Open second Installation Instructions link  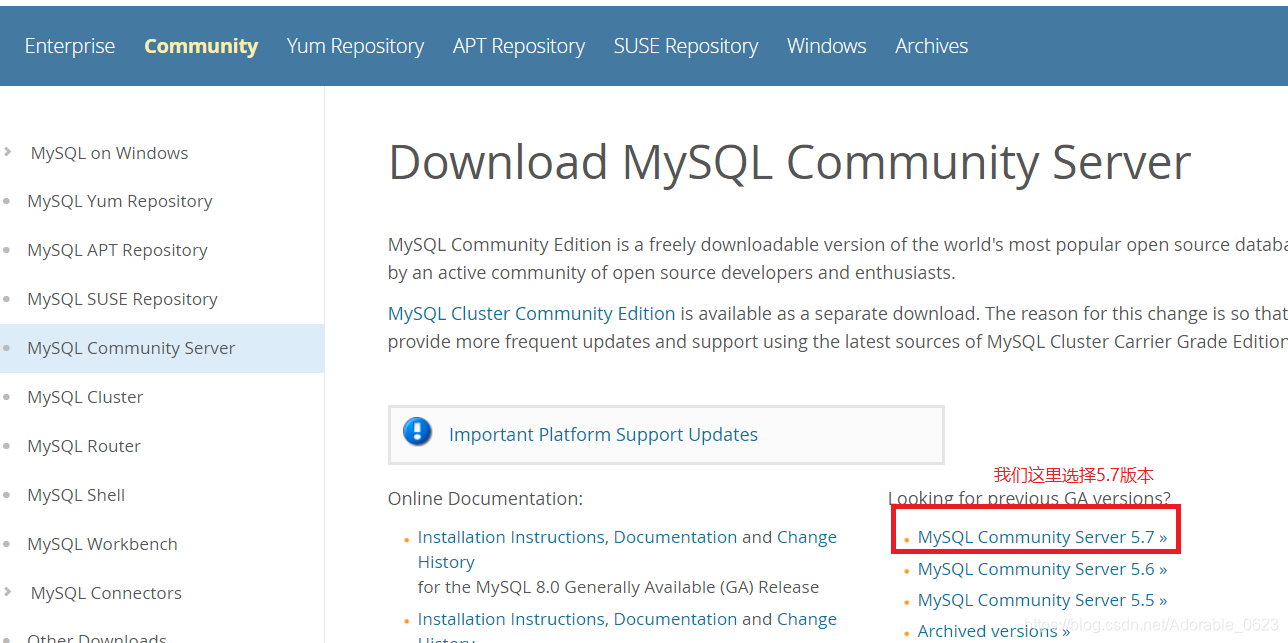point(511,619)
